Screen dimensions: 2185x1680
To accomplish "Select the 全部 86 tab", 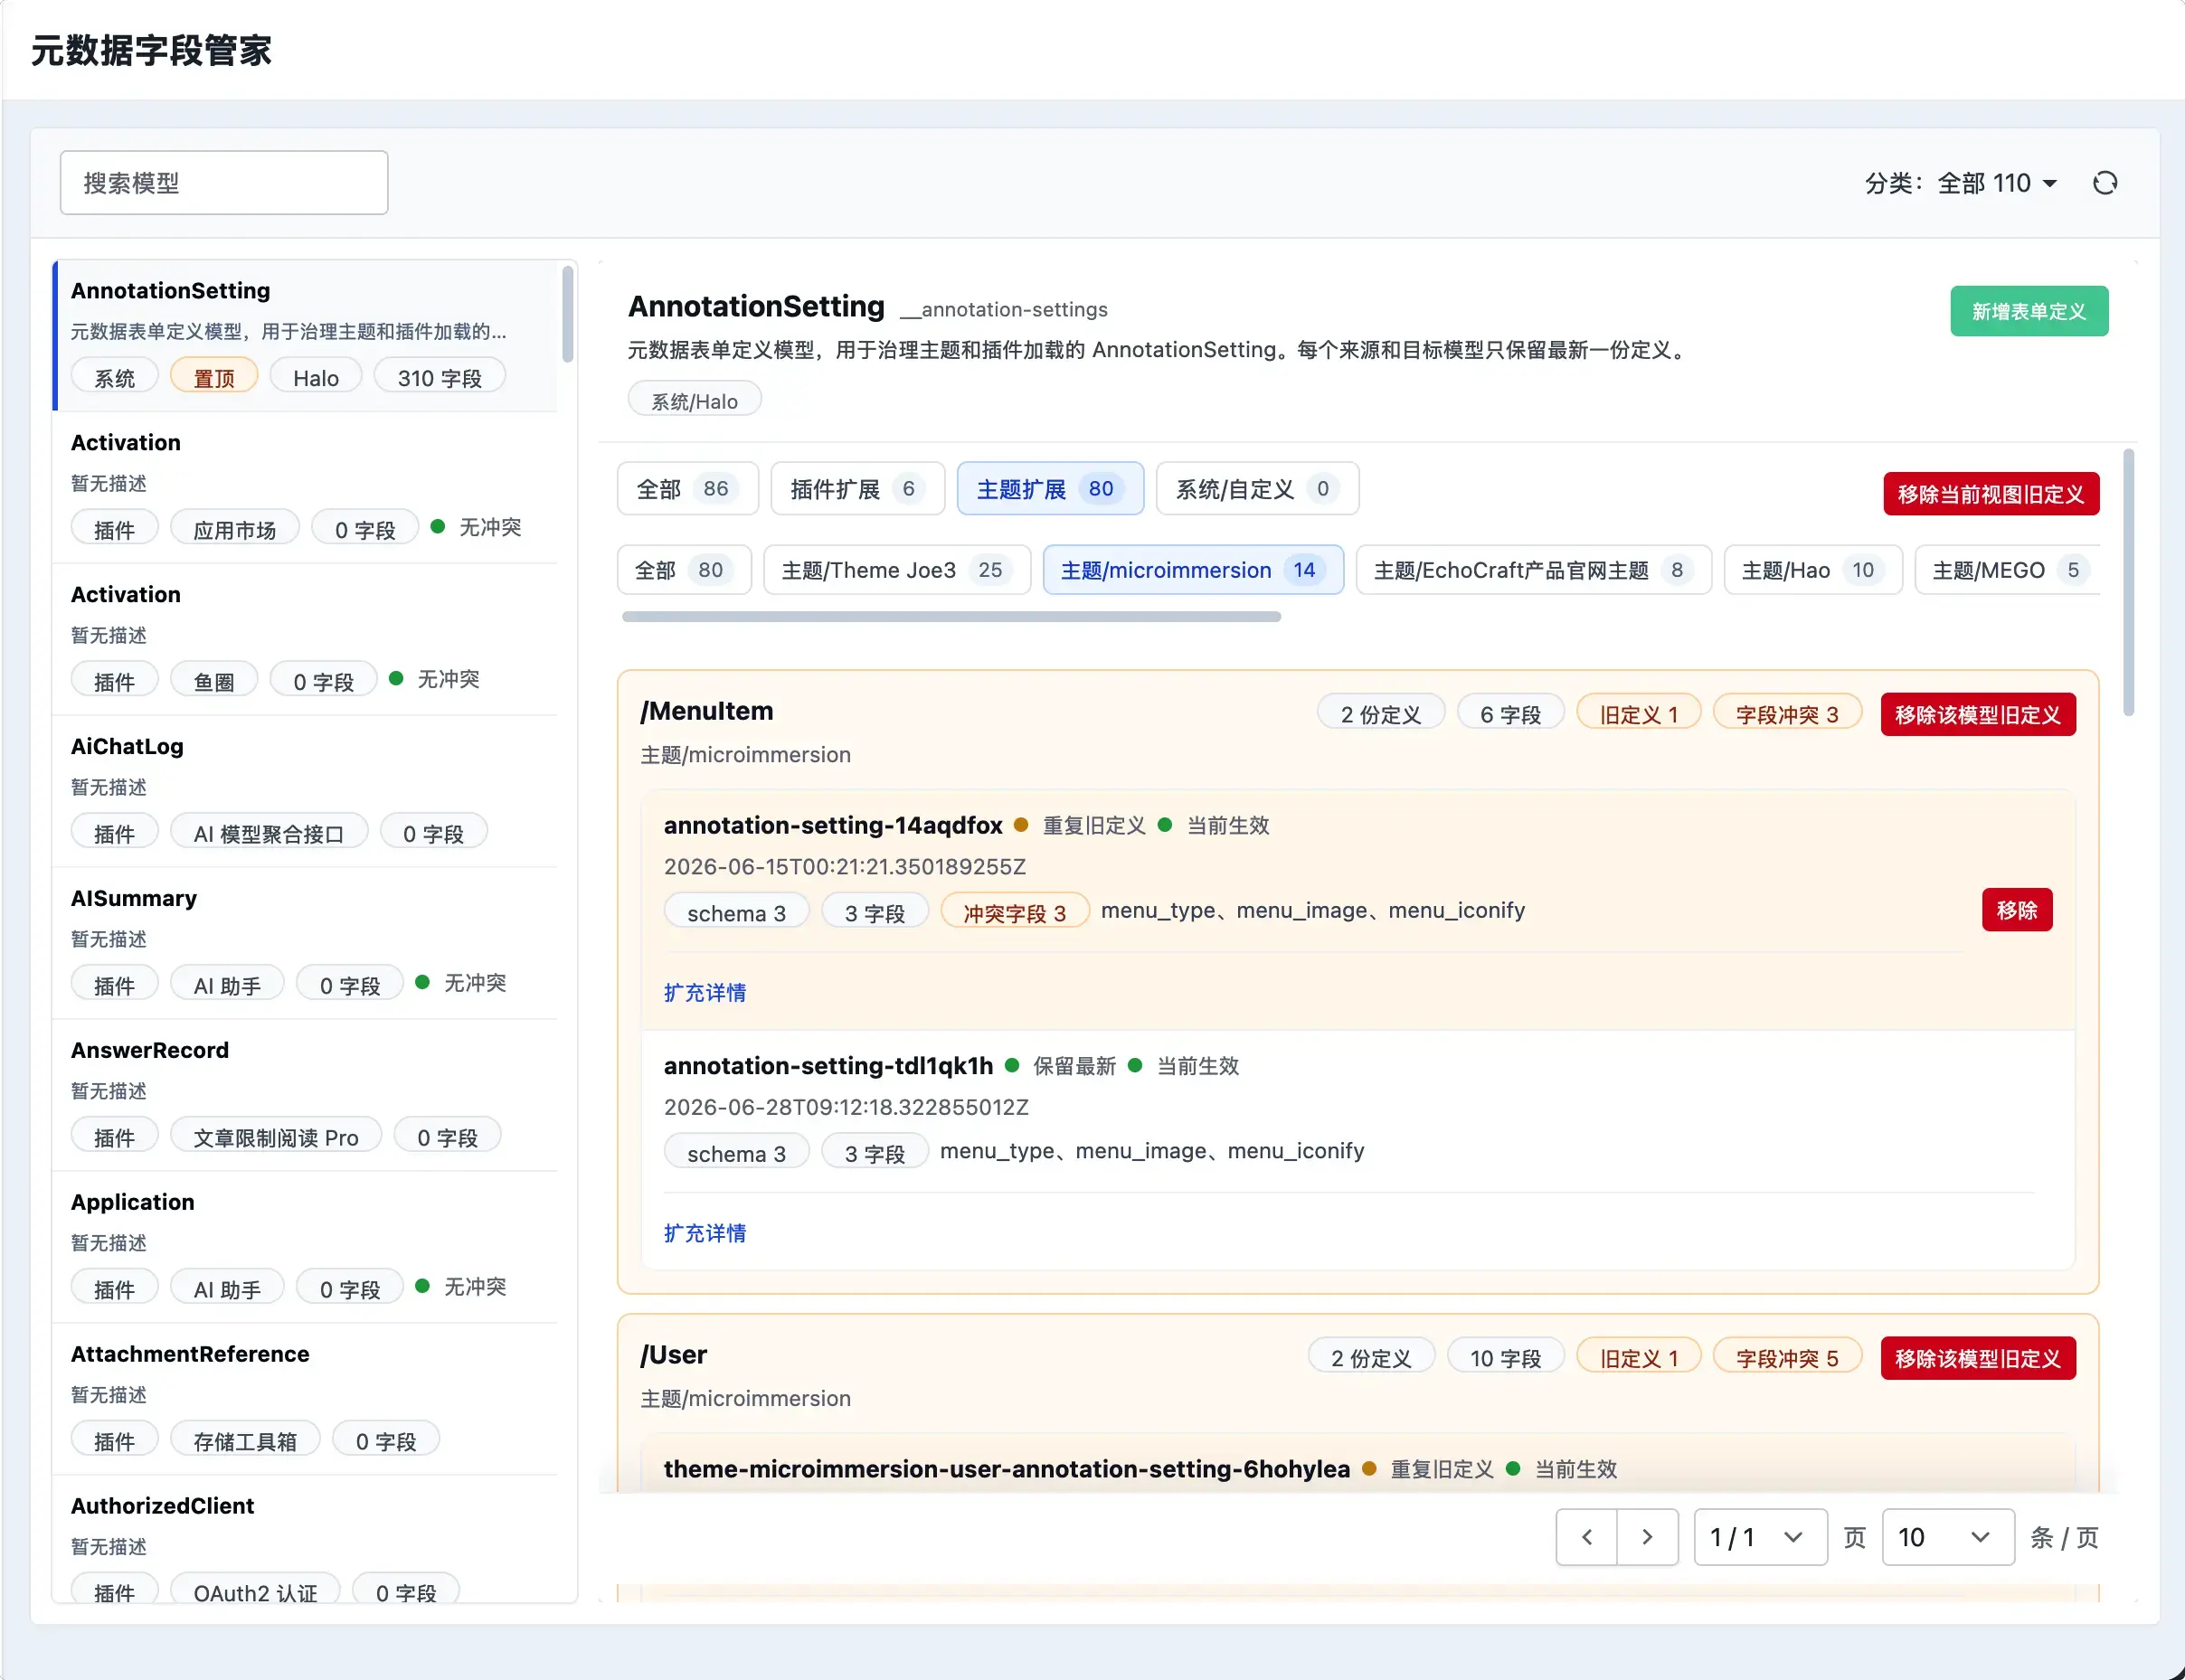I will (688, 488).
